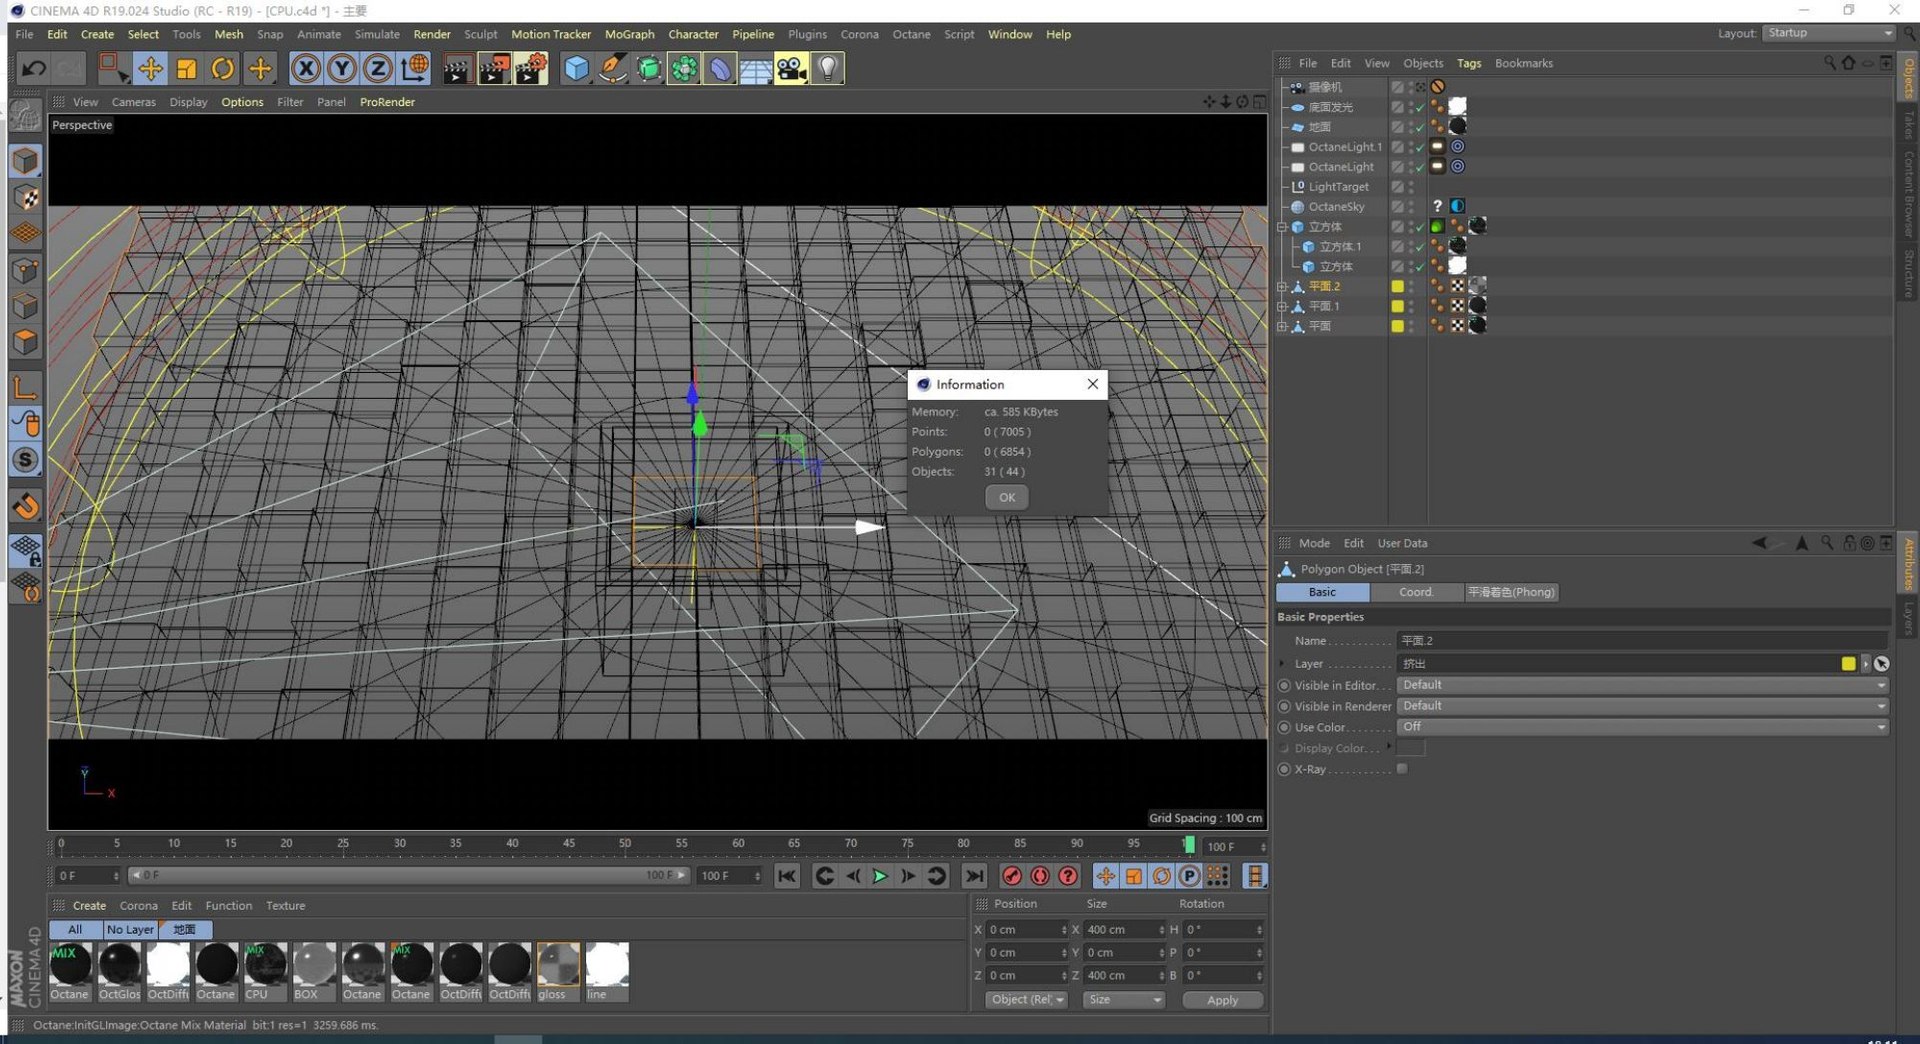Image resolution: width=1920 pixels, height=1044 pixels.
Task: Open the spline pen tool icon
Action: click(613, 68)
